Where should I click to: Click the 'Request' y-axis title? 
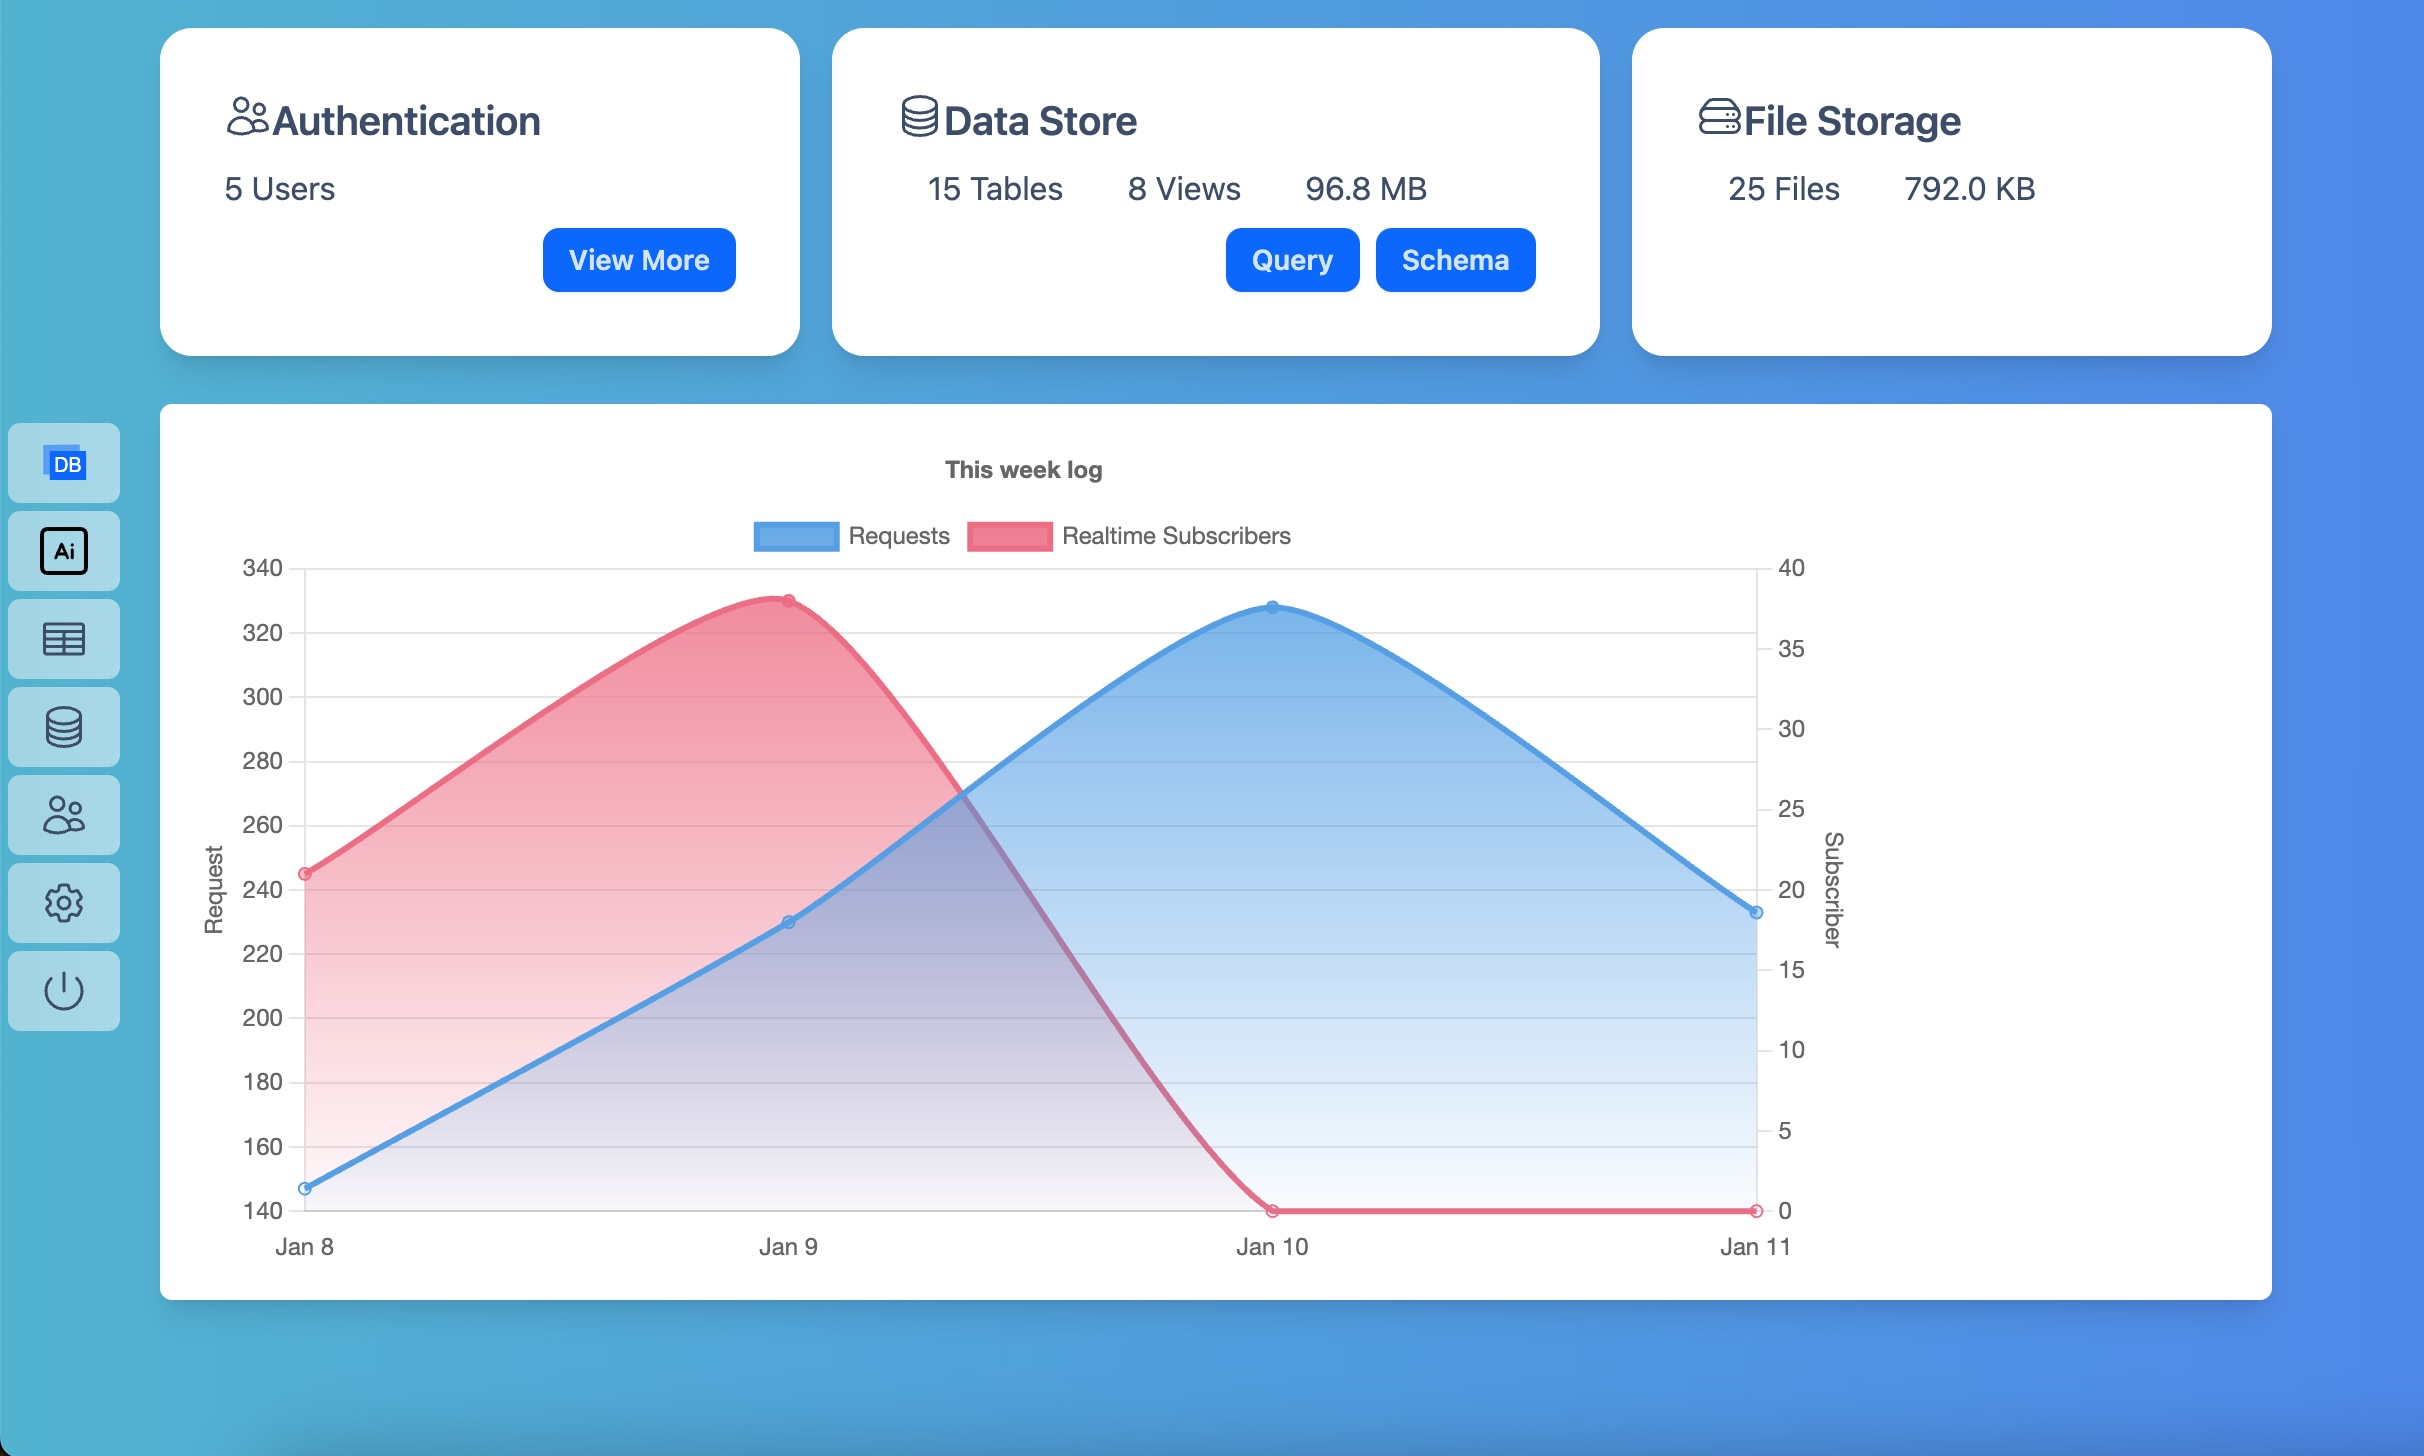214,889
